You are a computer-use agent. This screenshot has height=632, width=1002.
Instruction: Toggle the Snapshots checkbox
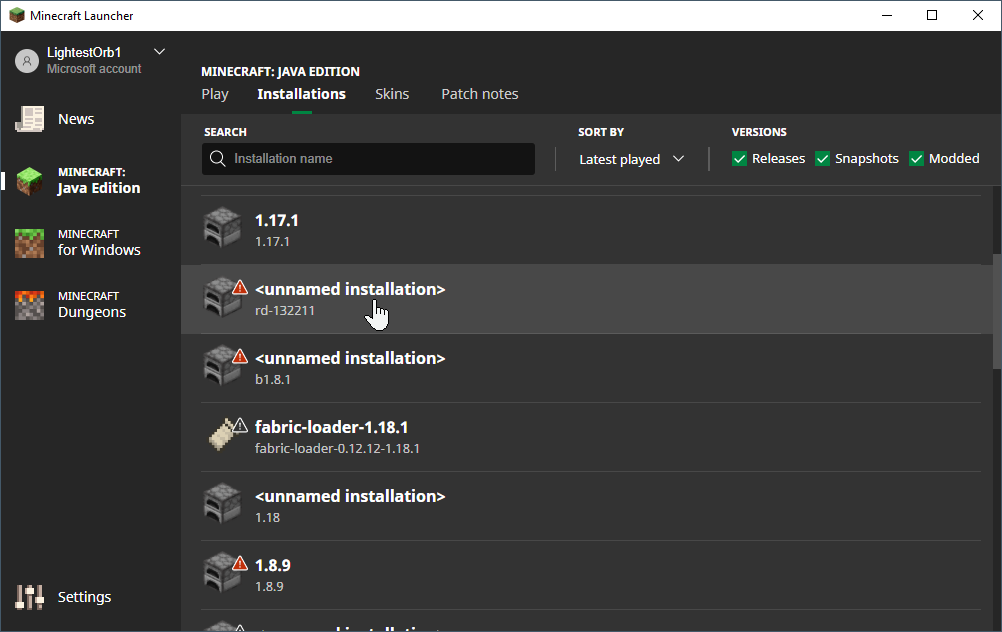point(822,158)
